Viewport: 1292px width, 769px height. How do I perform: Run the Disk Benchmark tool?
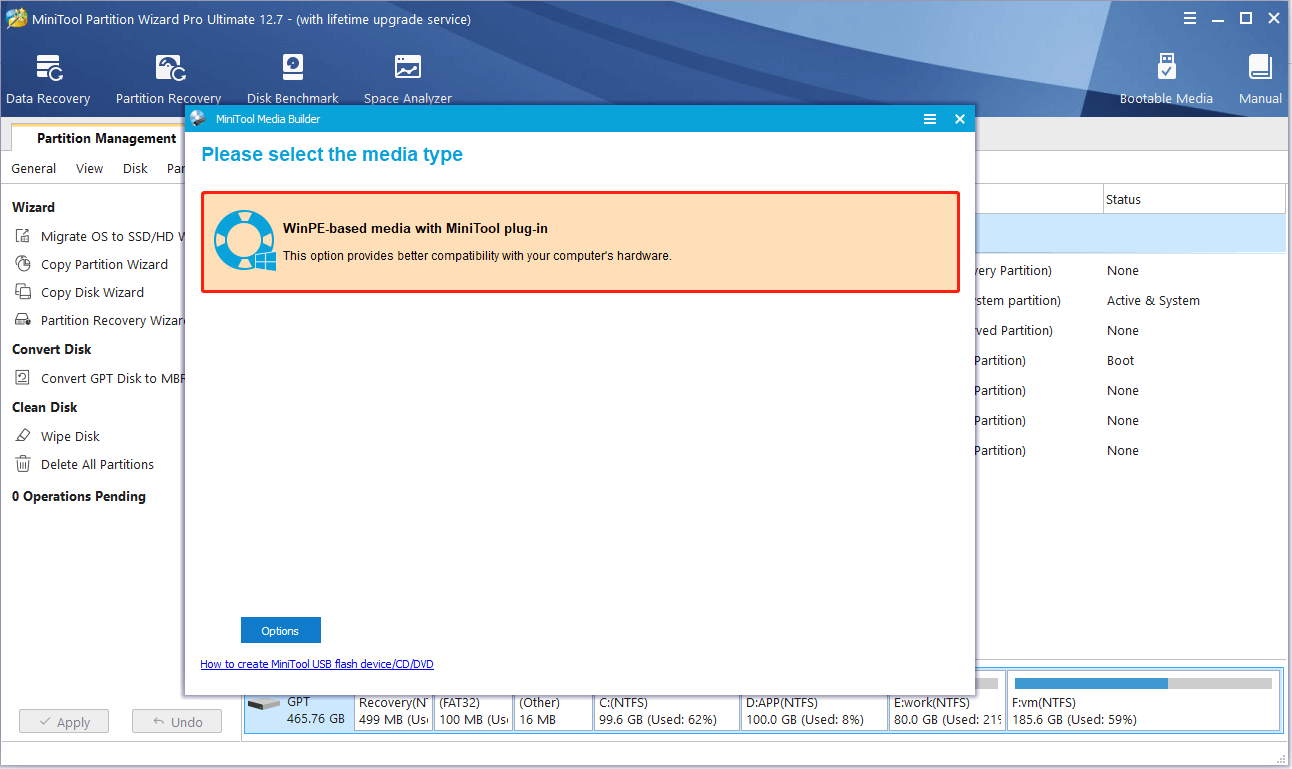[292, 75]
